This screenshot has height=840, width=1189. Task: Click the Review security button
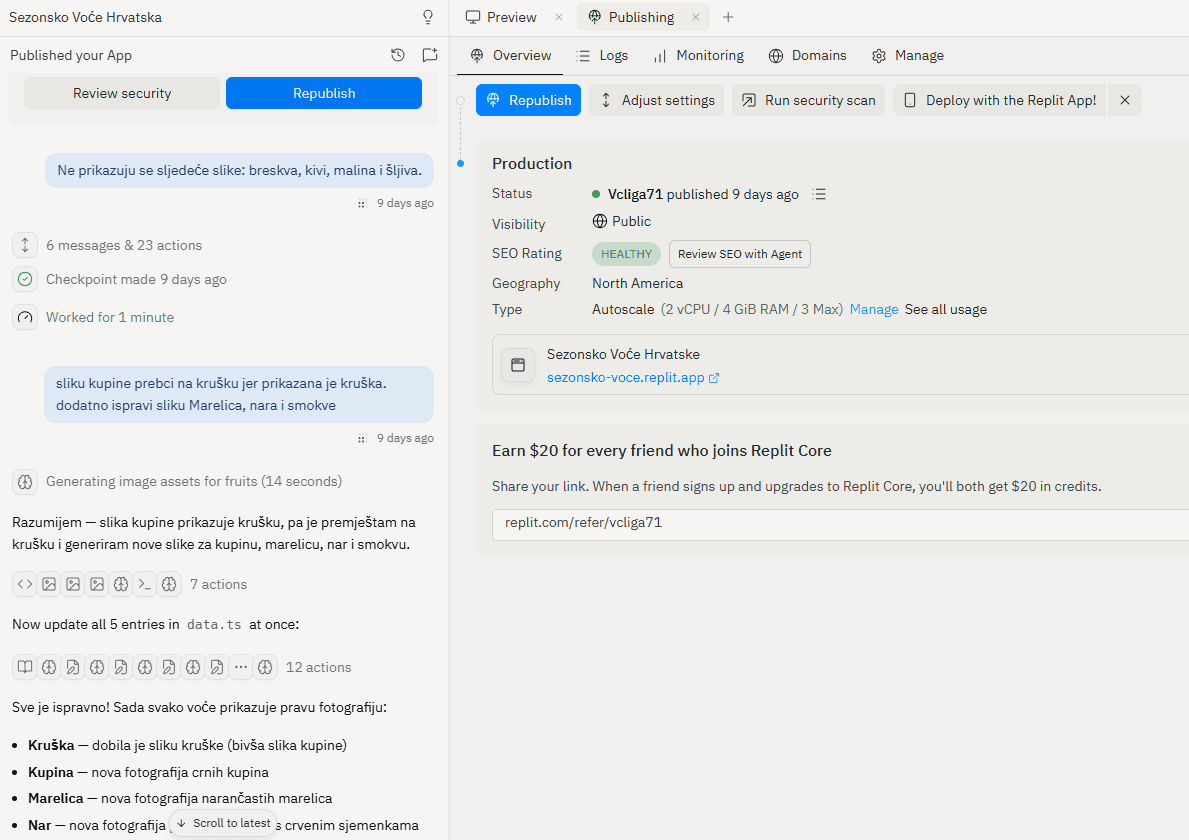(122, 93)
